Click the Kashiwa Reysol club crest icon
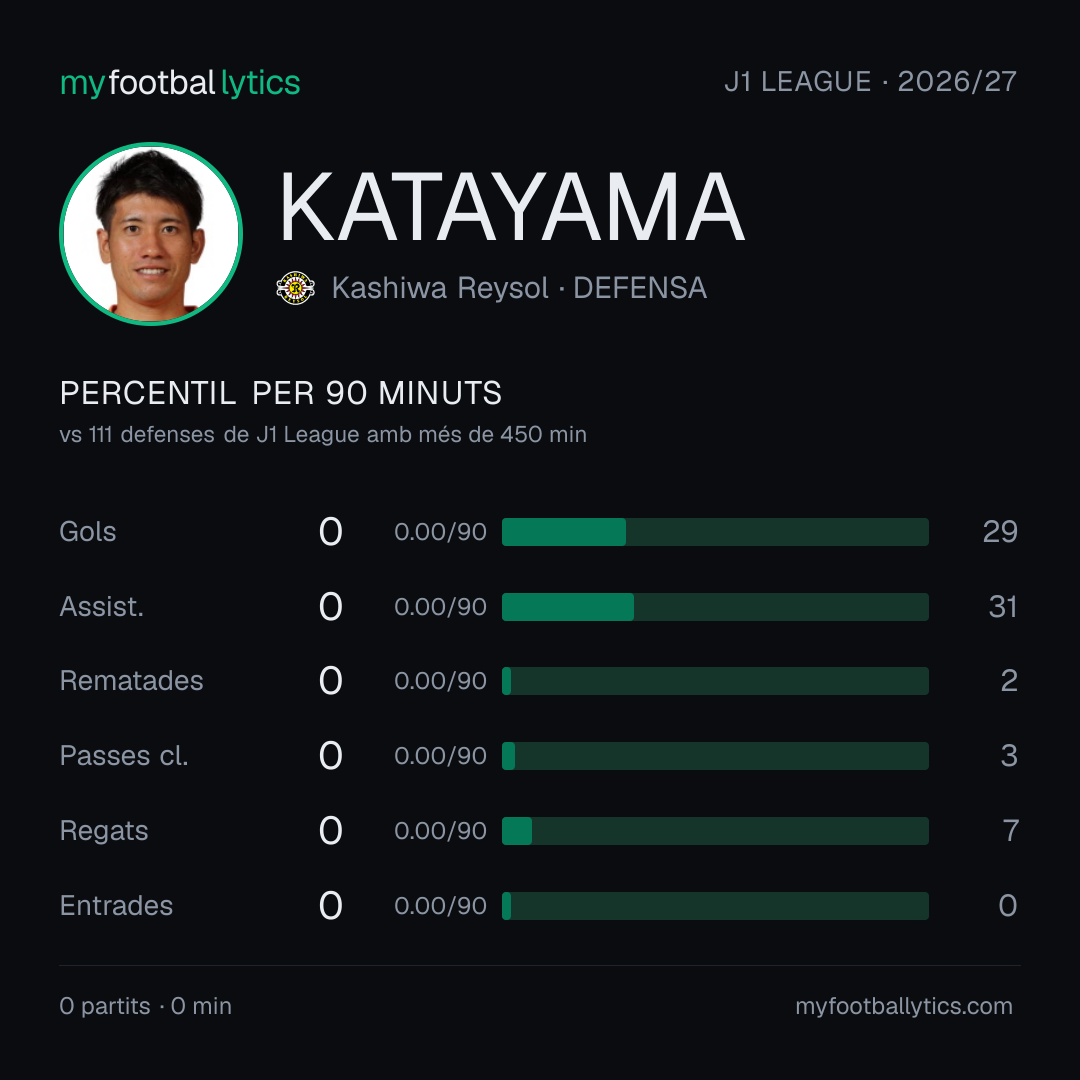 pyautogui.click(x=295, y=288)
